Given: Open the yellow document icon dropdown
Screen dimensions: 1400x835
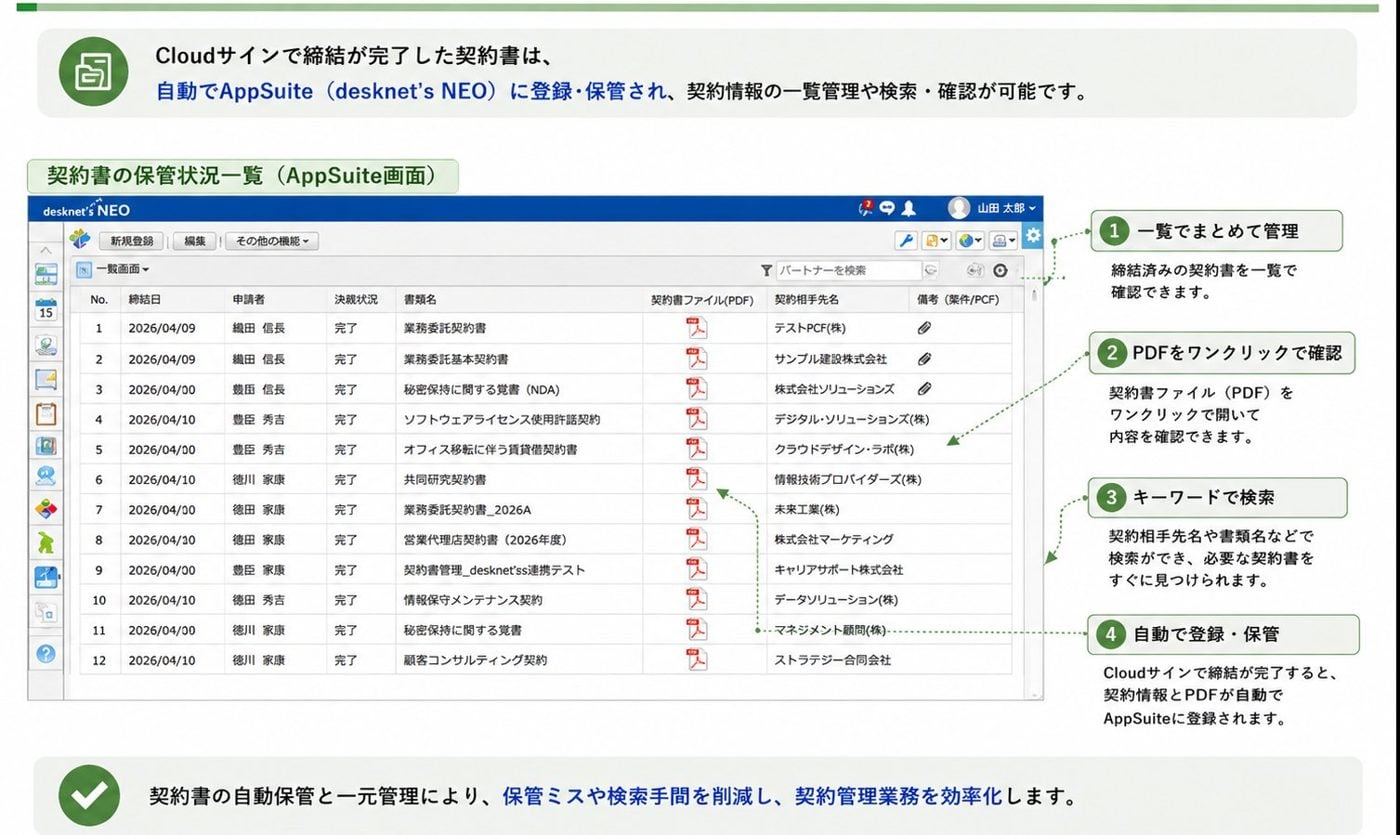Looking at the screenshot, I should click(937, 240).
